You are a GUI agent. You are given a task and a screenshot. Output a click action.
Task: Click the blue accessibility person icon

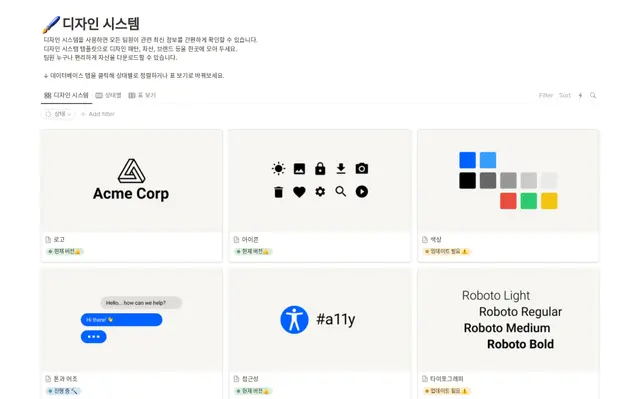pos(294,319)
